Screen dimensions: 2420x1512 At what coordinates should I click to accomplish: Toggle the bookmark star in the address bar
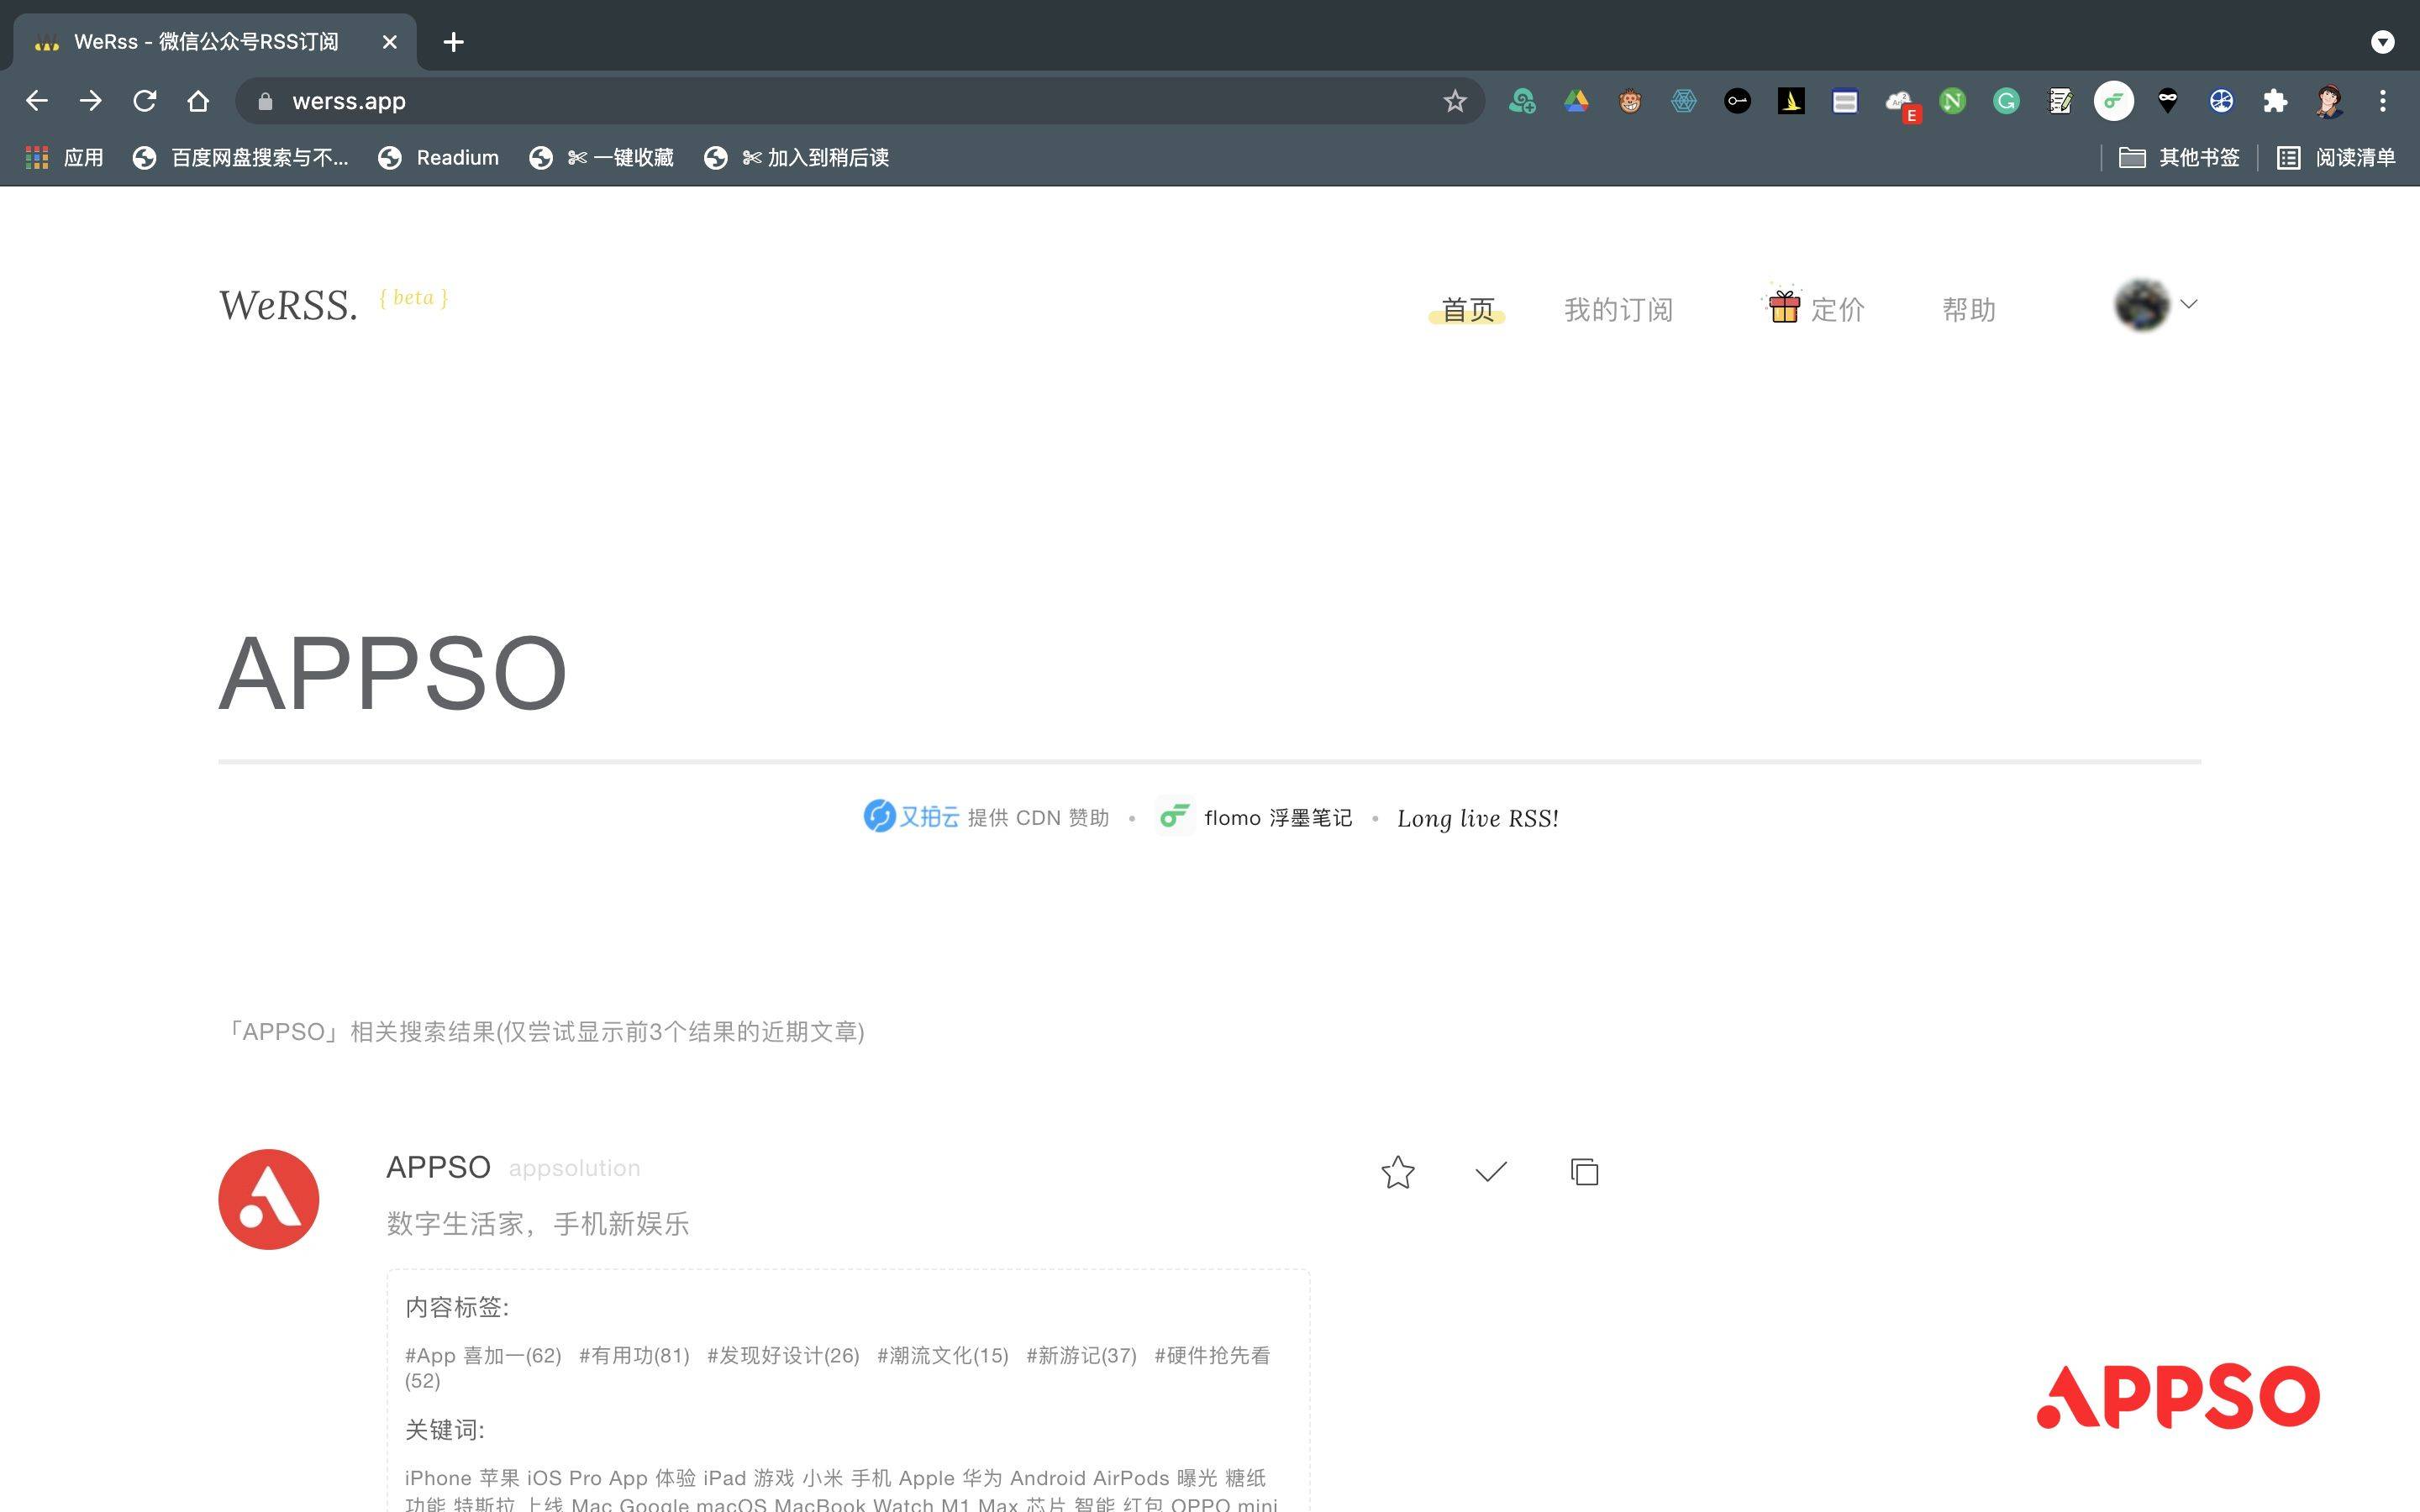click(1455, 101)
